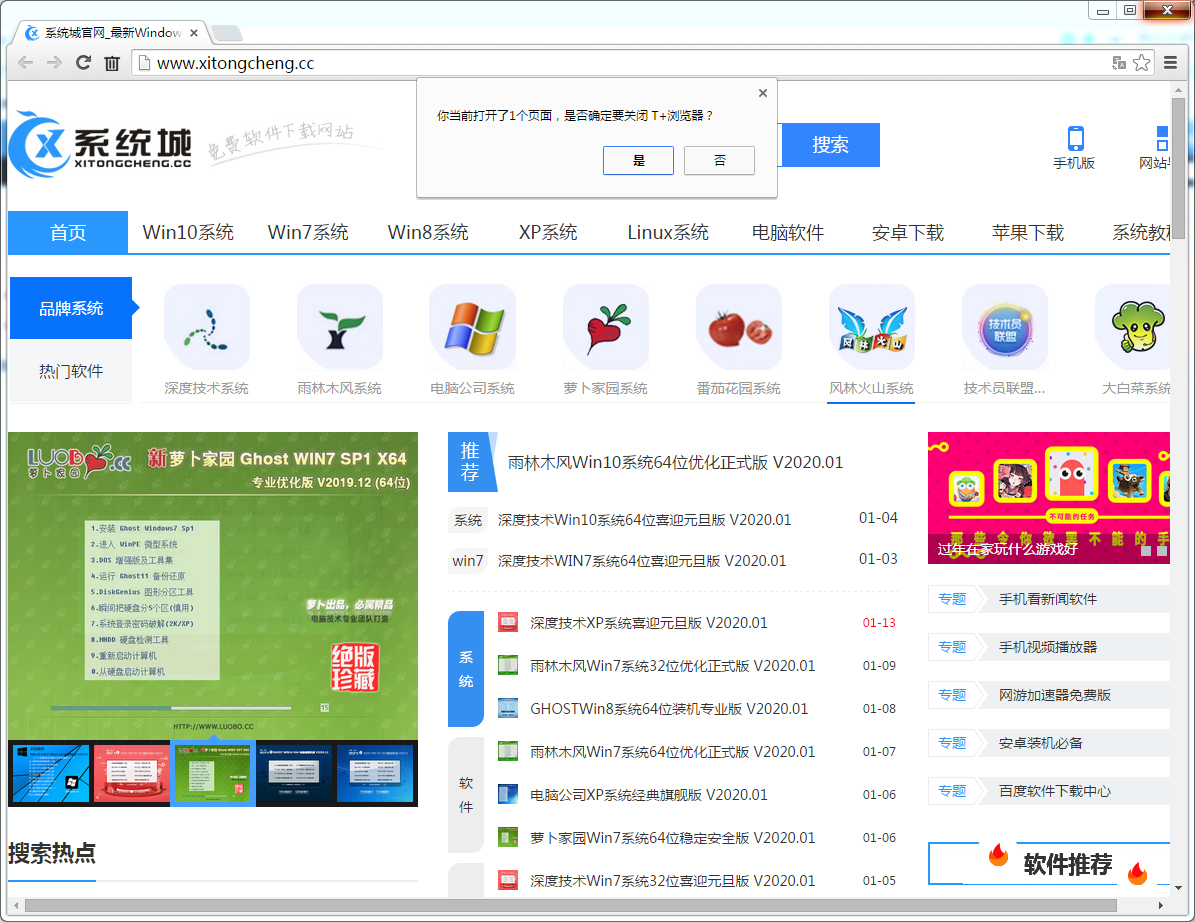Click the pink game ad banner
Viewport: 1195px width, 922px height.
[1049, 498]
